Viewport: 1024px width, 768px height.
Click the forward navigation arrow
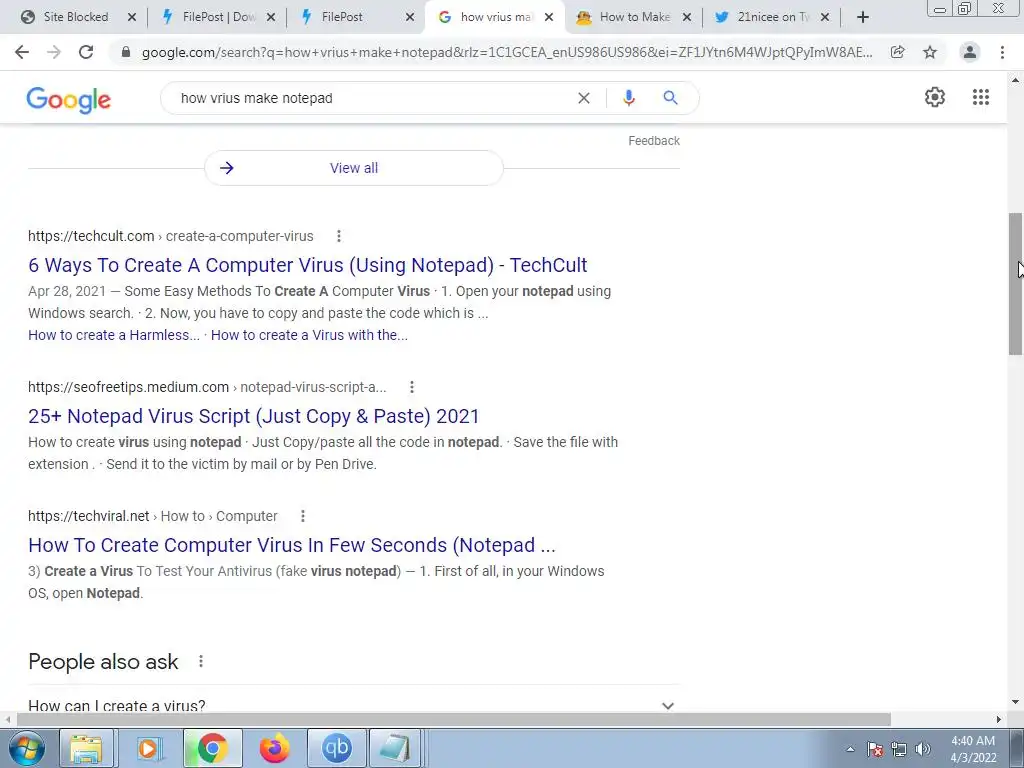(x=54, y=52)
